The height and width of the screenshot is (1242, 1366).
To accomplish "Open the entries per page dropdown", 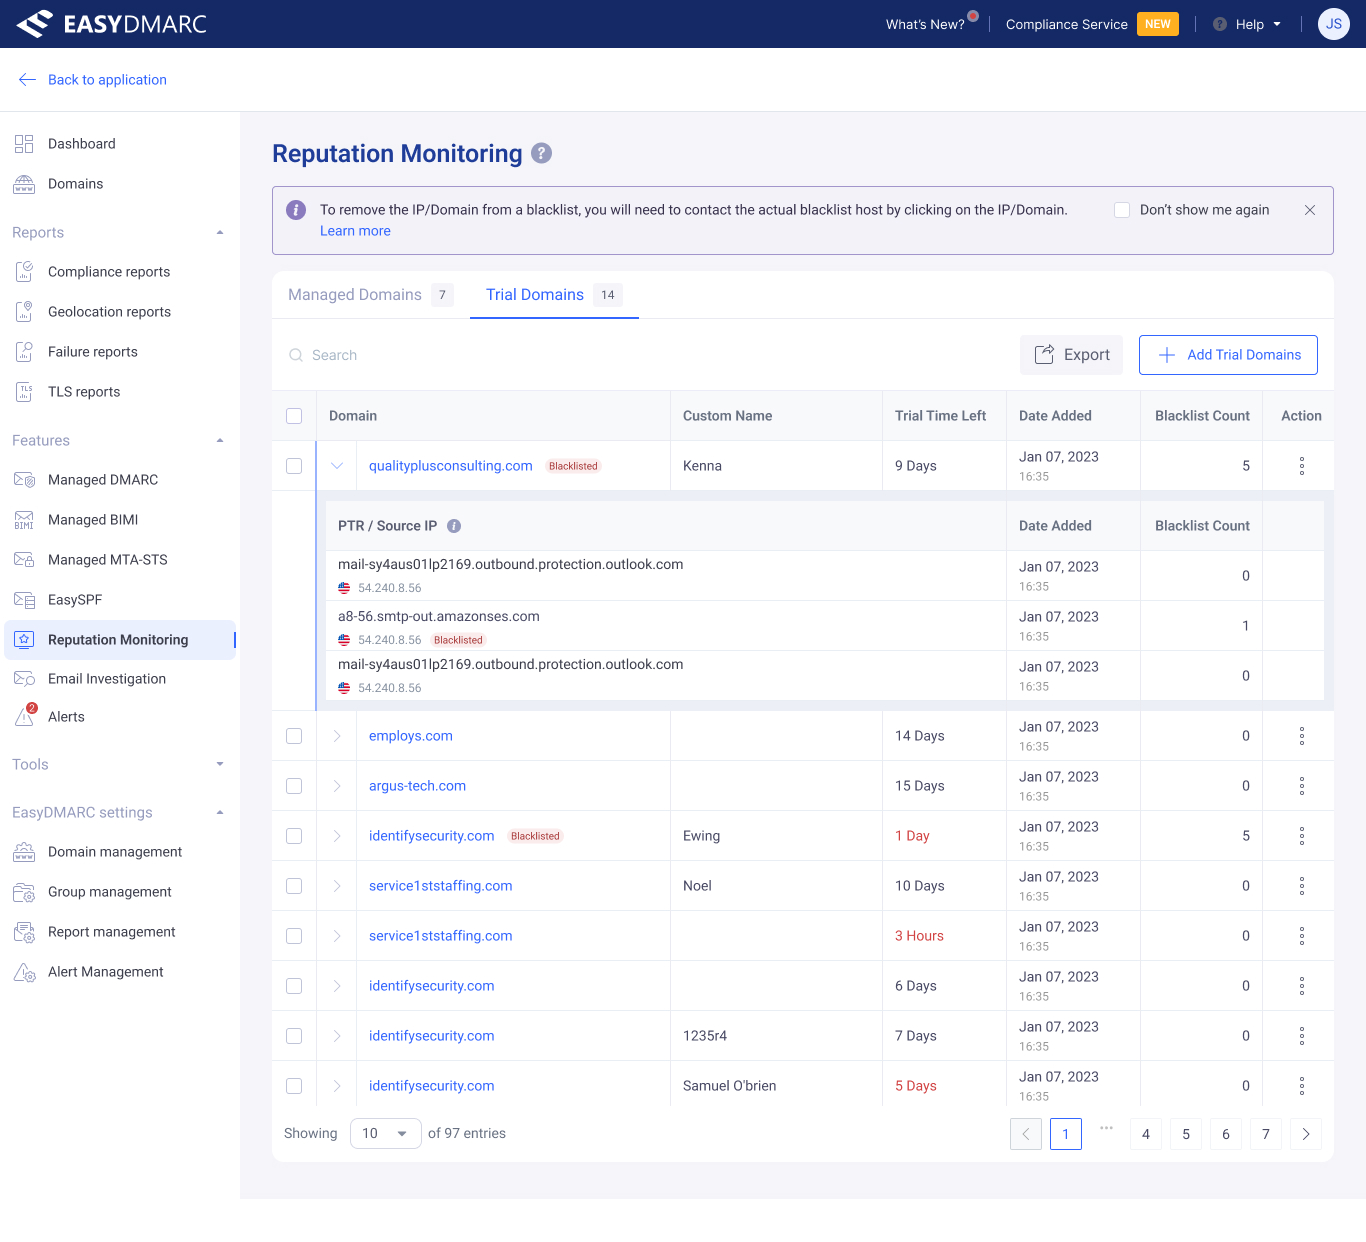I will [386, 1133].
